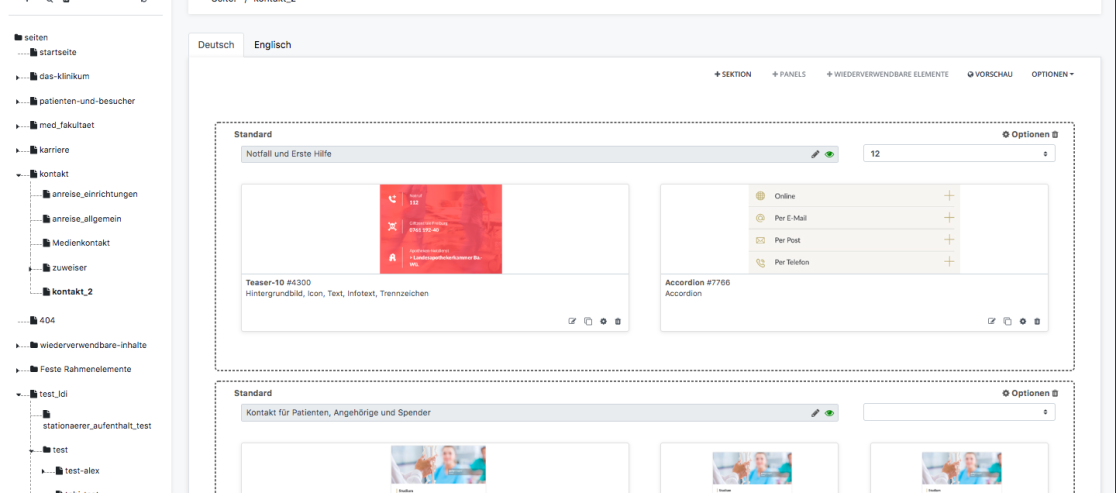
Task: Edit the Accordion #7766 panel
Action: click(x=991, y=322)
